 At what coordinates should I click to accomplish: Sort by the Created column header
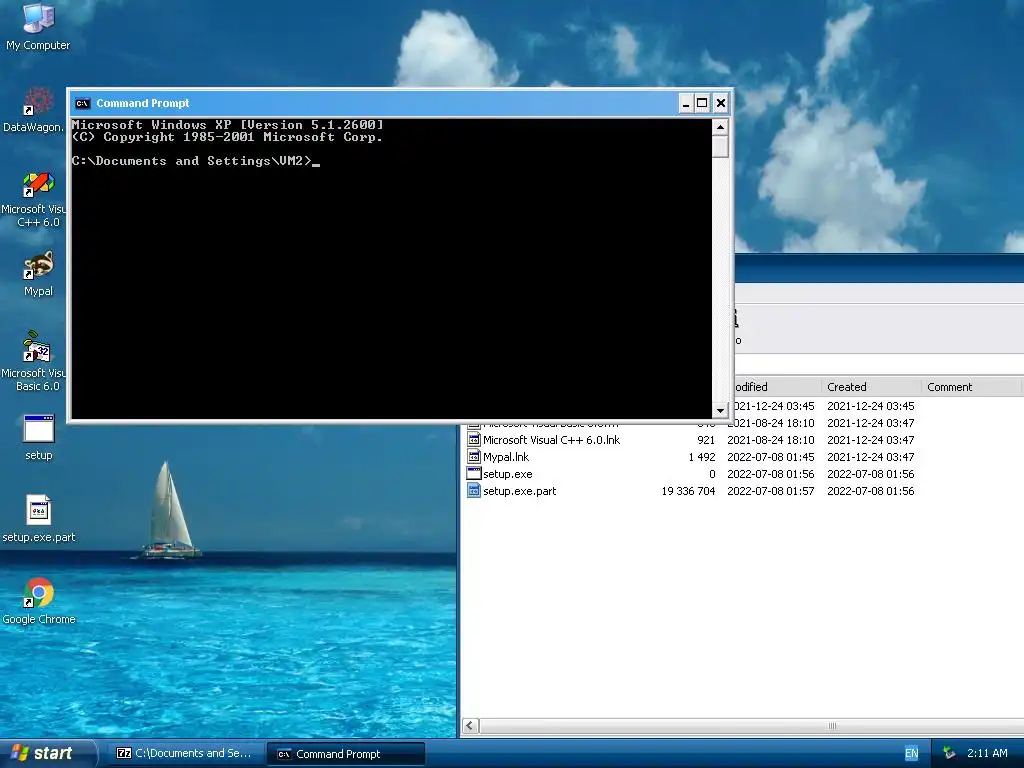pyautogui.click(x=871, y=387)
